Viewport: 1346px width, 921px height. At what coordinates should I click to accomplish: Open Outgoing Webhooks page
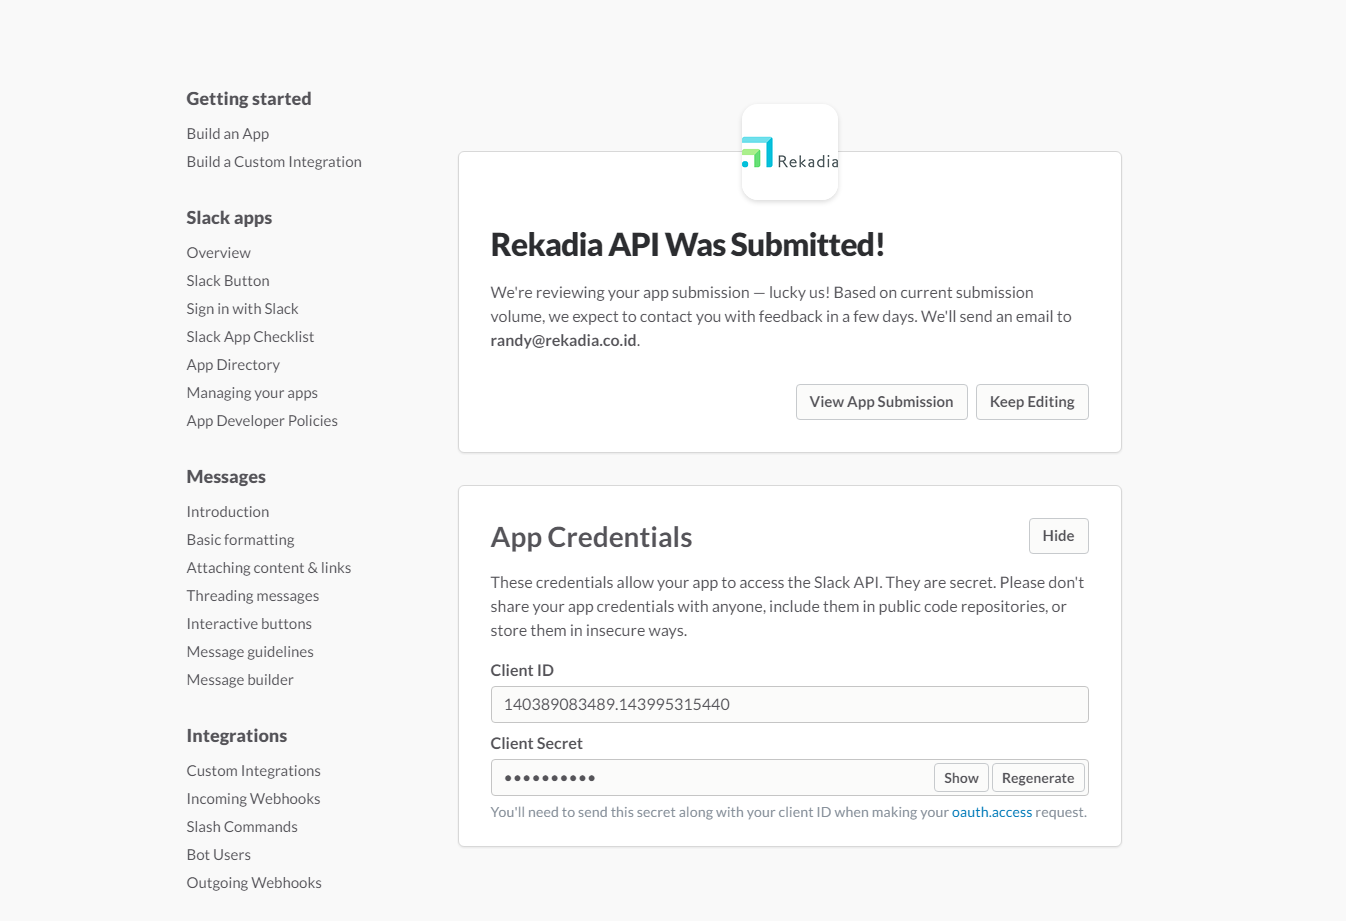click(254, 883)
